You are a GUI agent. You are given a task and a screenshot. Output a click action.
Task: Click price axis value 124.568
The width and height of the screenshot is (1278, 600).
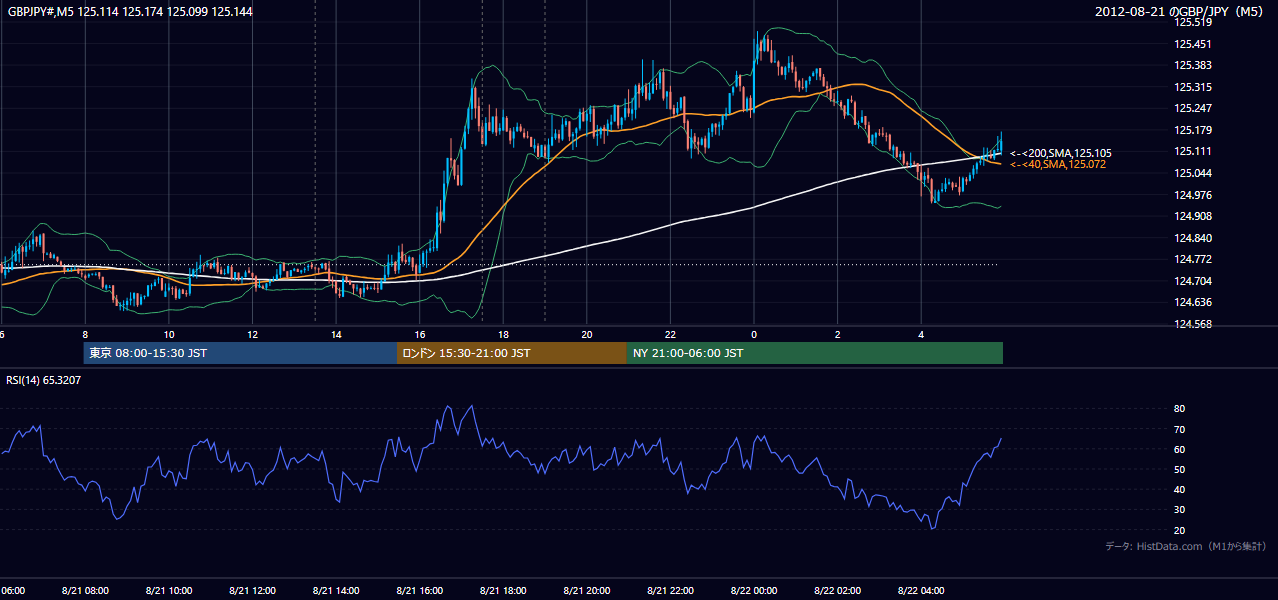pyautogui.click(x=1192, y=324)
